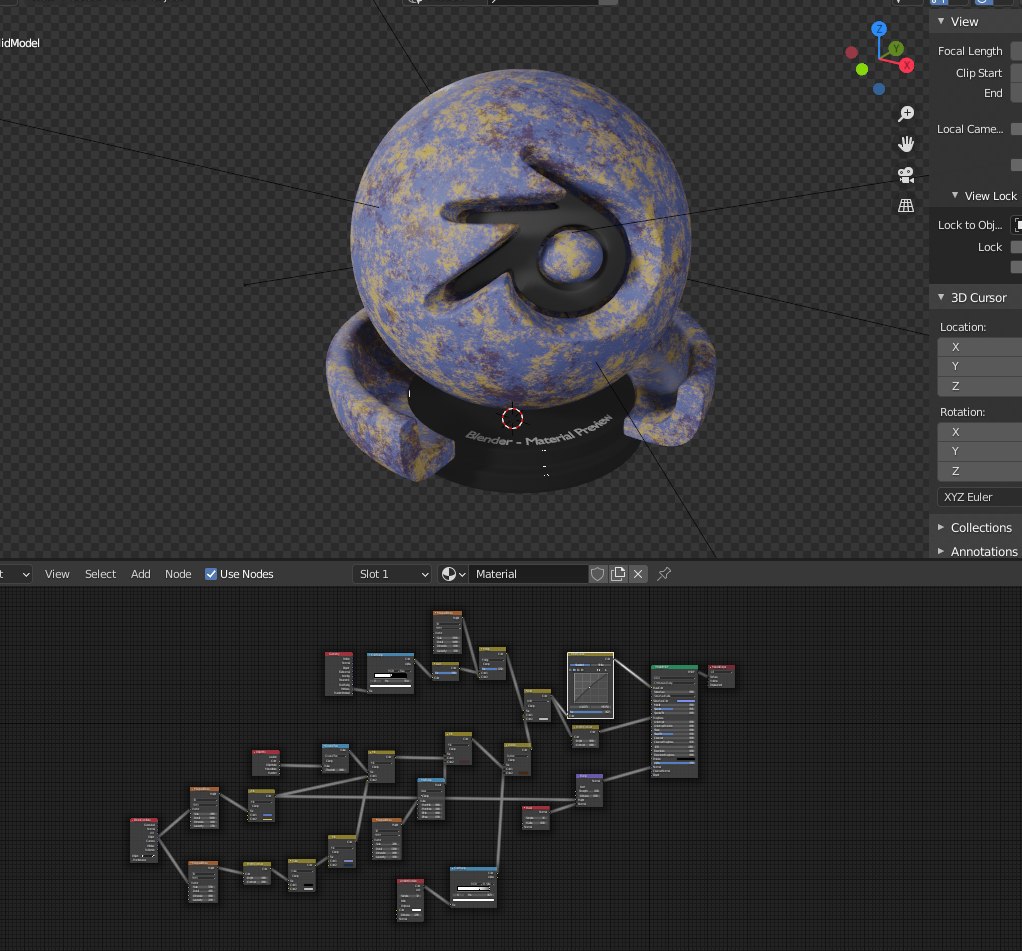The height and width of the screenshot is (951, 1022).
Task: Click the green Y axis gizmo handle
Action: 896,48
